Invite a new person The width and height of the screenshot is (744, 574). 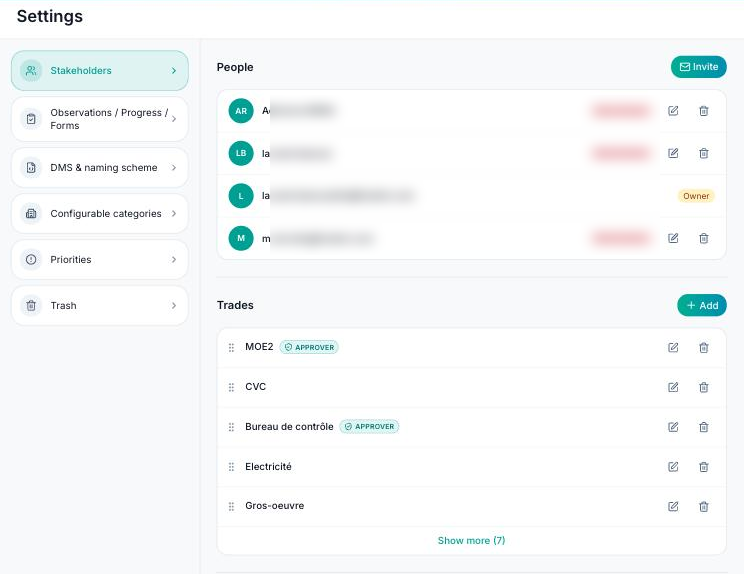coord(698,67)
